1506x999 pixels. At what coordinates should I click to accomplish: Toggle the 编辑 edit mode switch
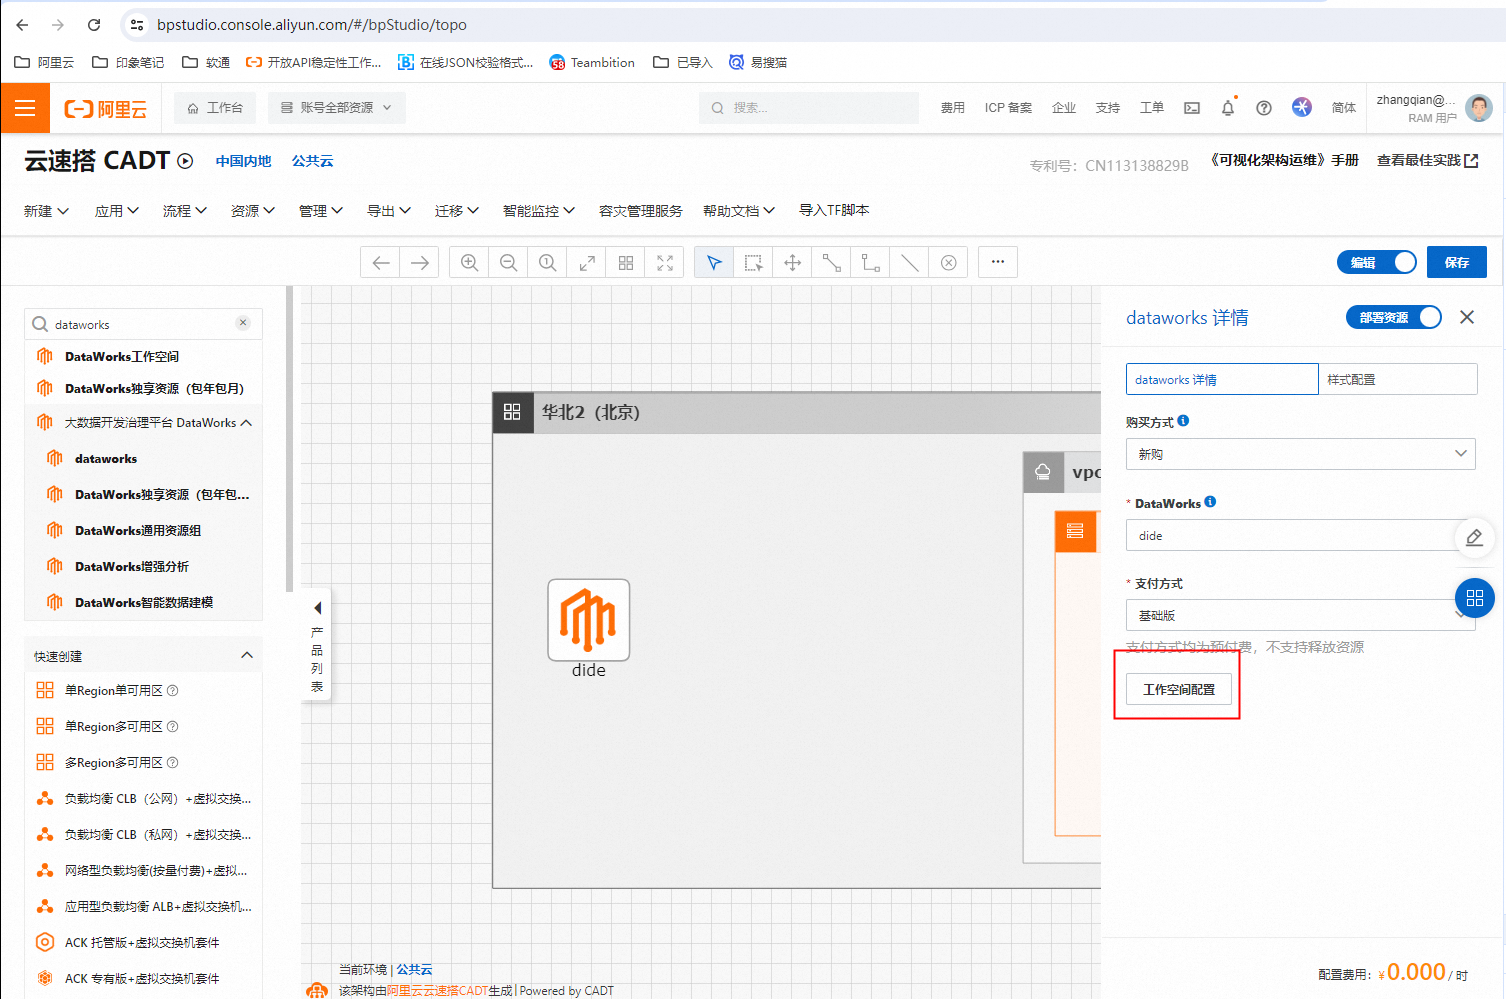click(x=1377, y=262)
